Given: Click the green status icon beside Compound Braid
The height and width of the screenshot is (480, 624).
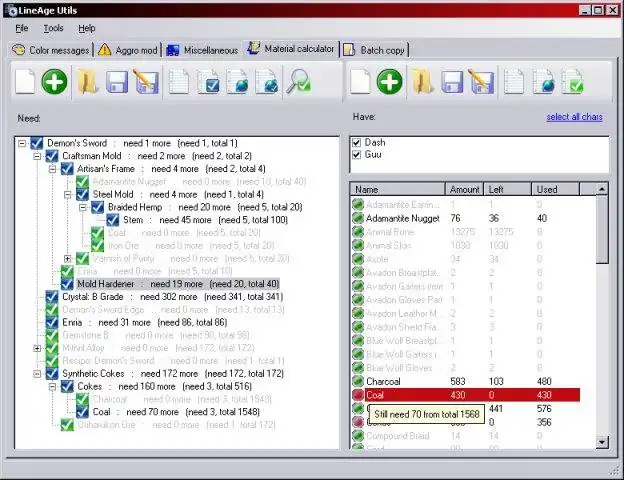Looking at the screenshot, I should [x=358, y=436].
